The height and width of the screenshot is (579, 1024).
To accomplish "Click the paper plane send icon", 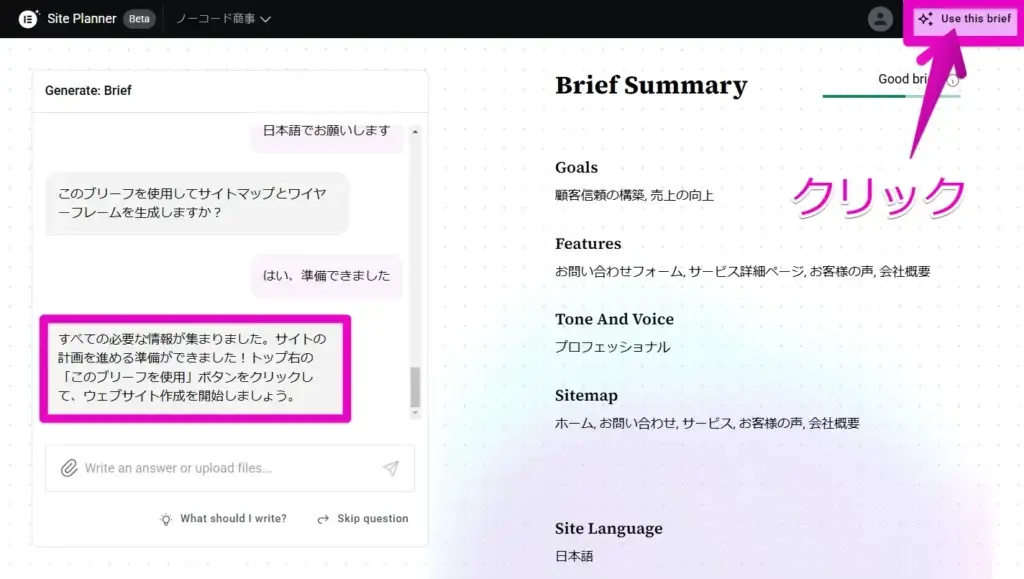I will coord(391,468).
